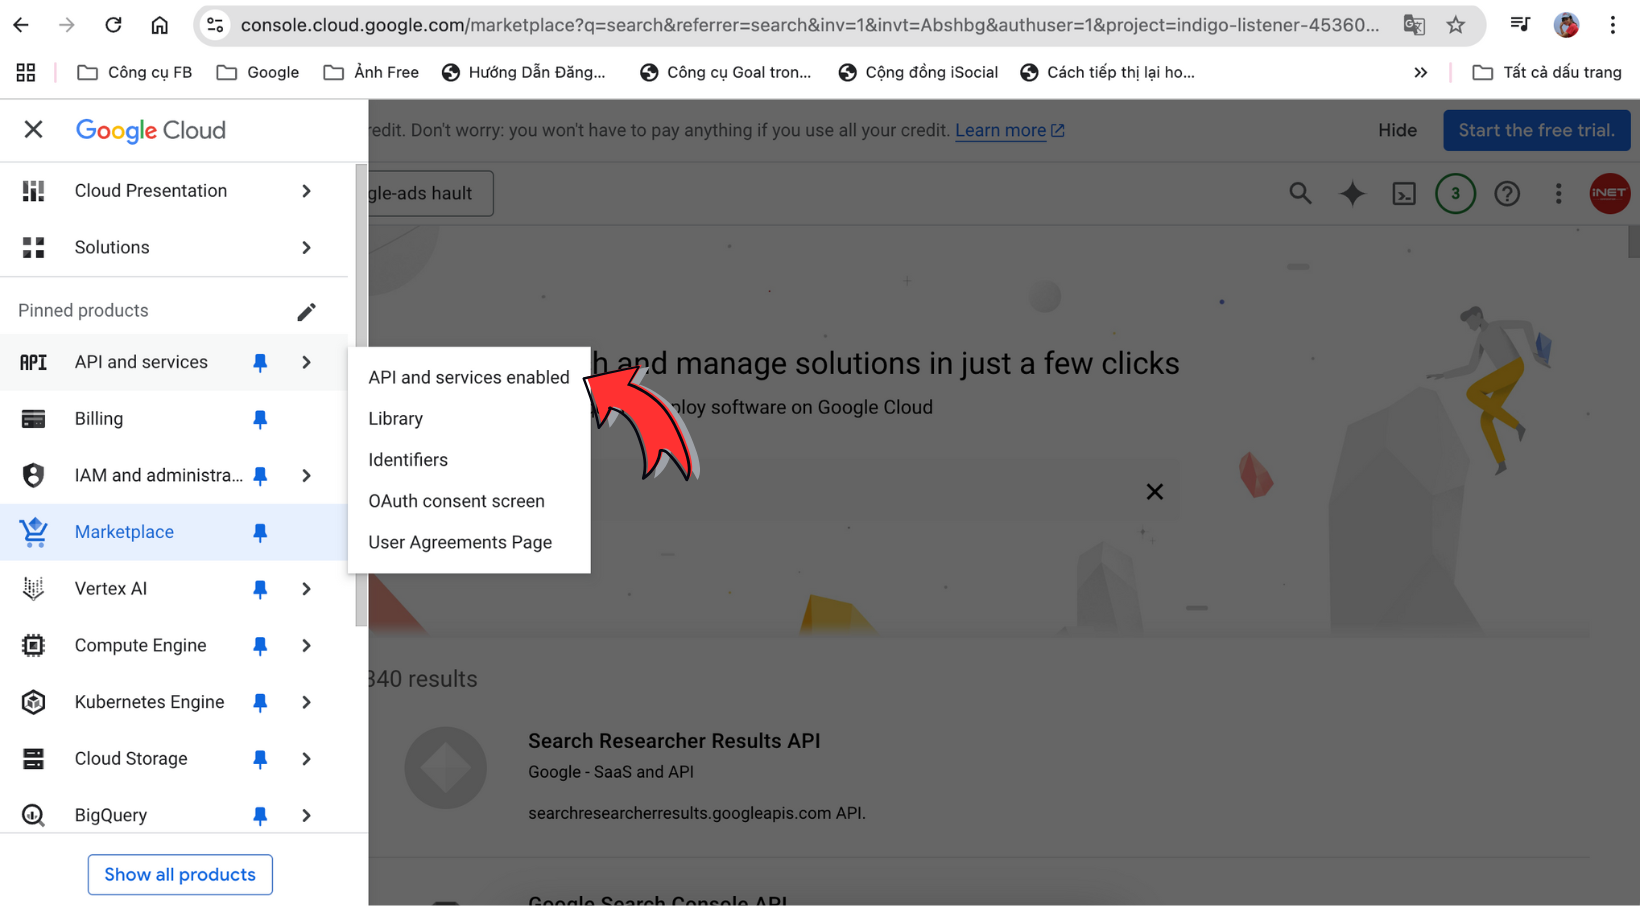Click the browser address bar

pos(810,25)
